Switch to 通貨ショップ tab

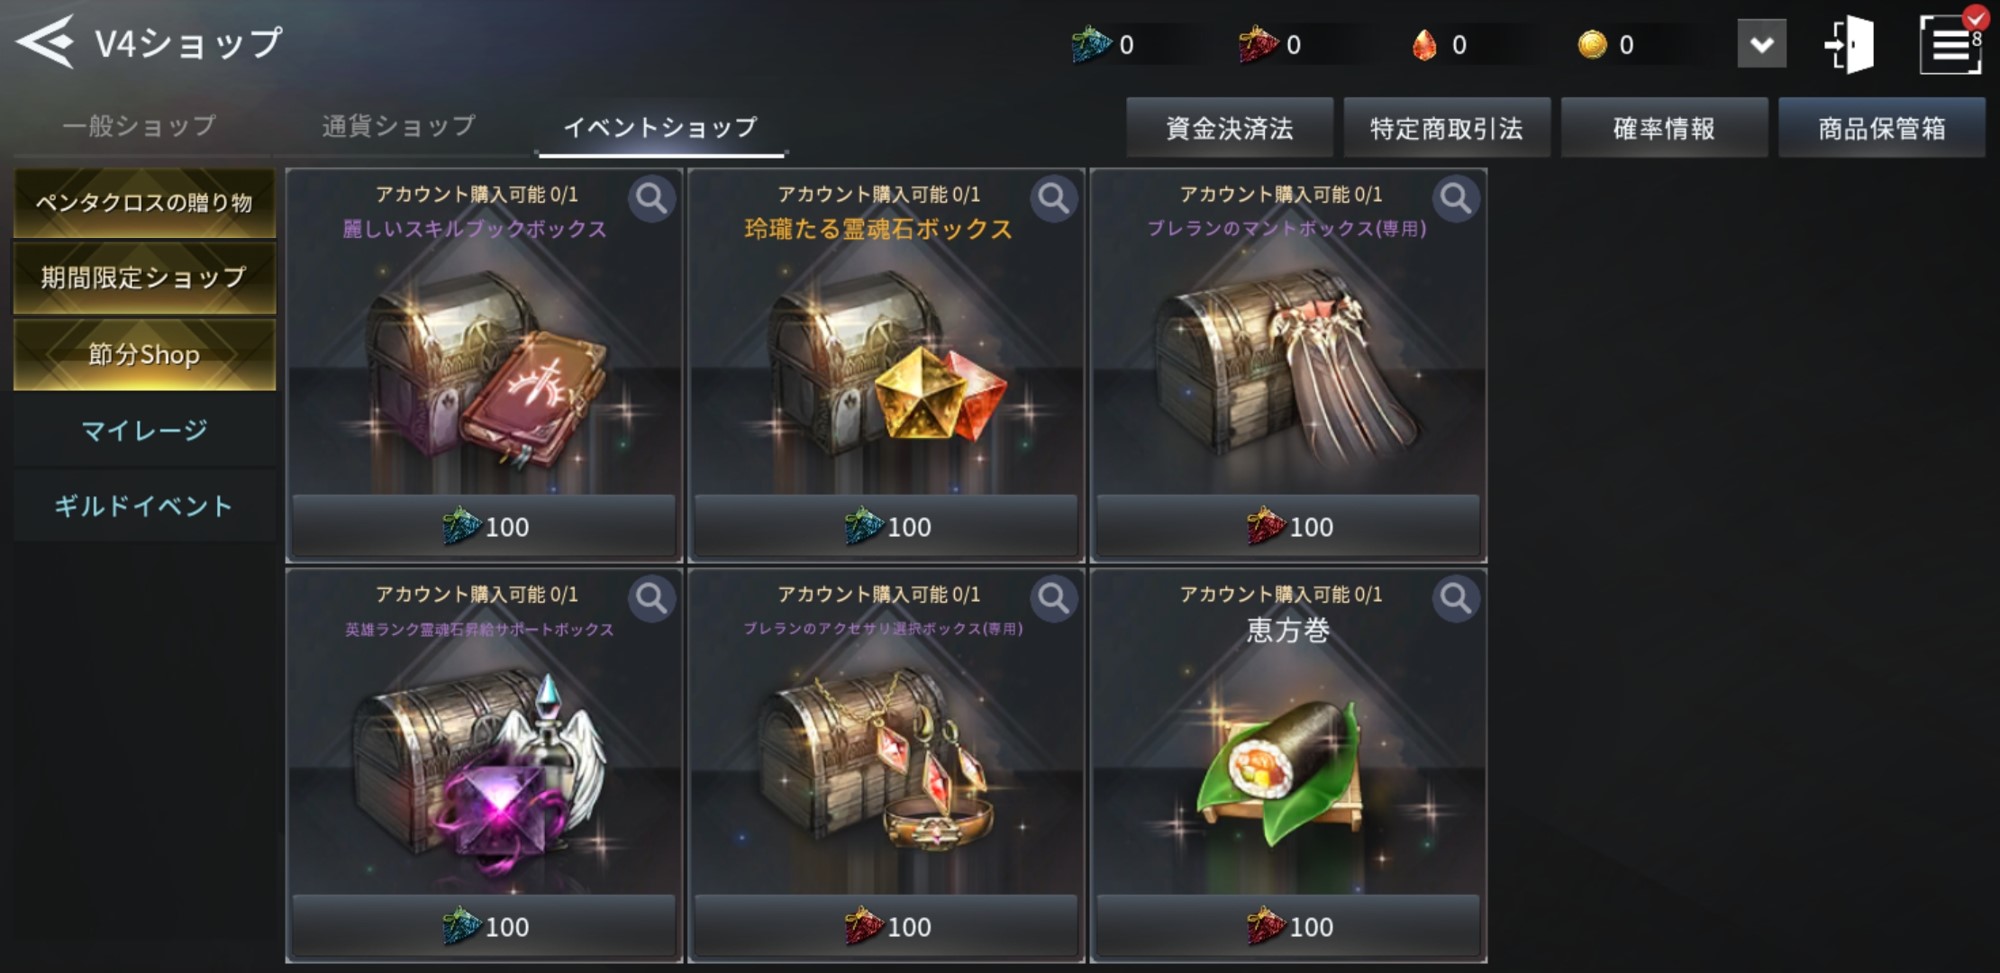[399, 126]
